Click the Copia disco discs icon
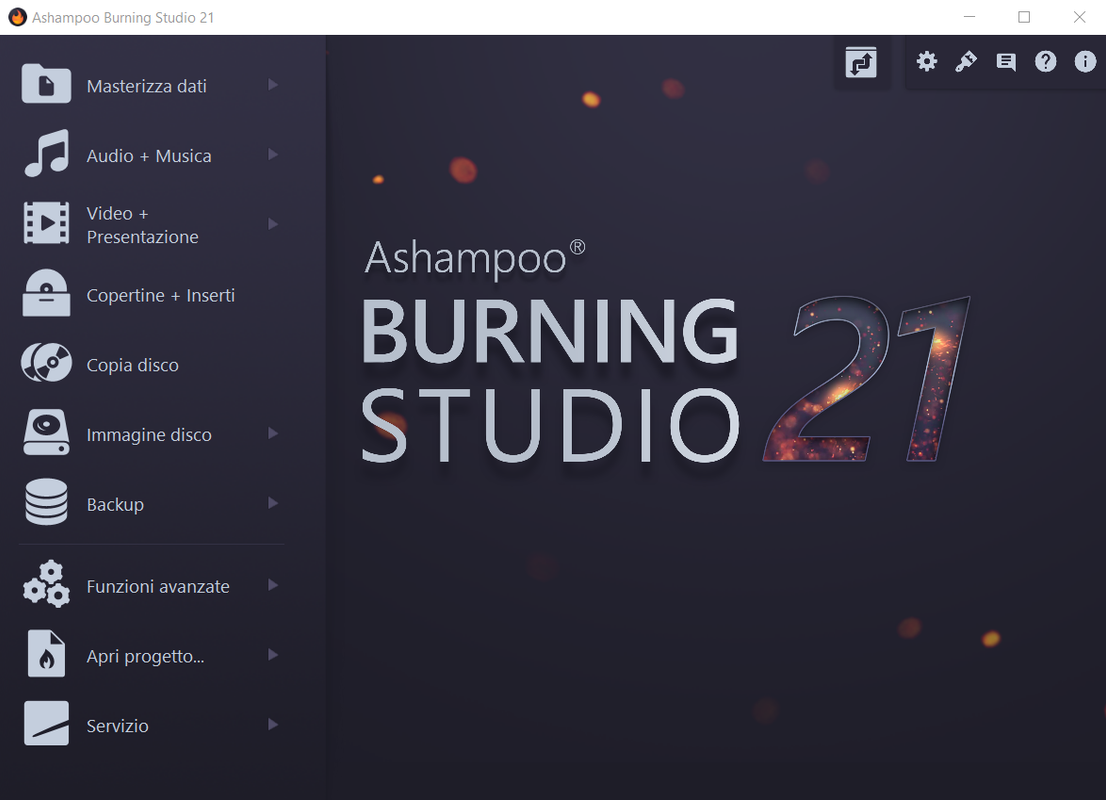The height and width of the screenshot is (800, 1106). 47,363
